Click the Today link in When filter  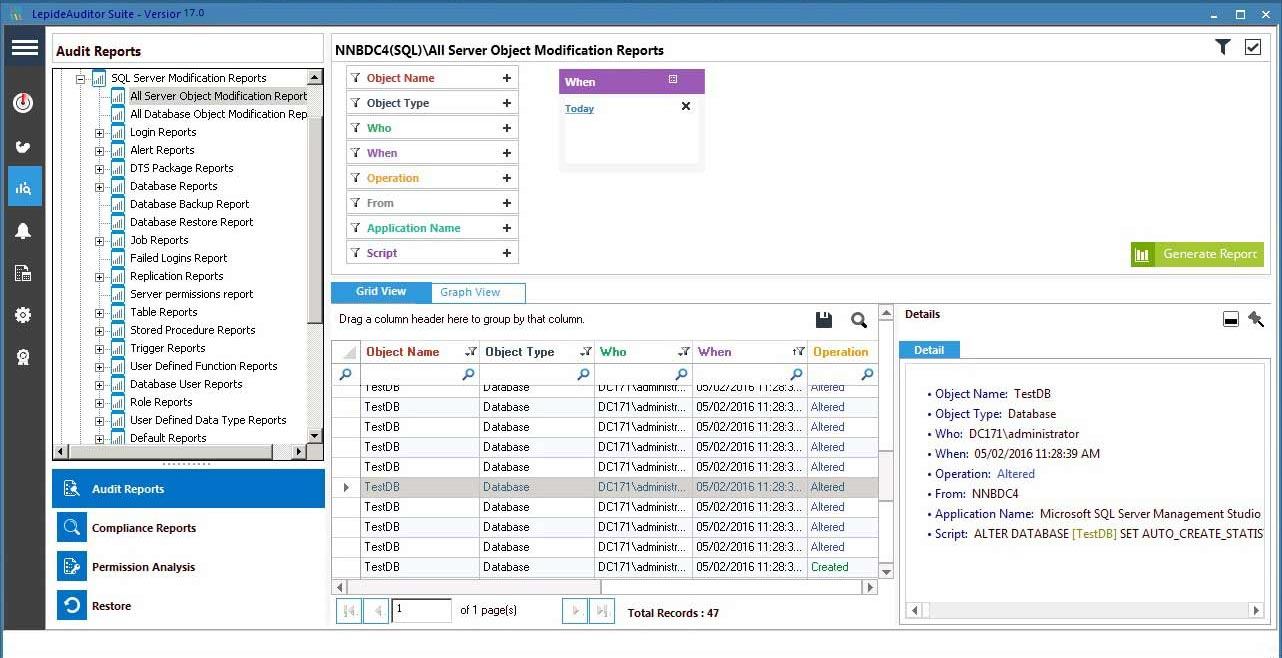click(579, 108)
